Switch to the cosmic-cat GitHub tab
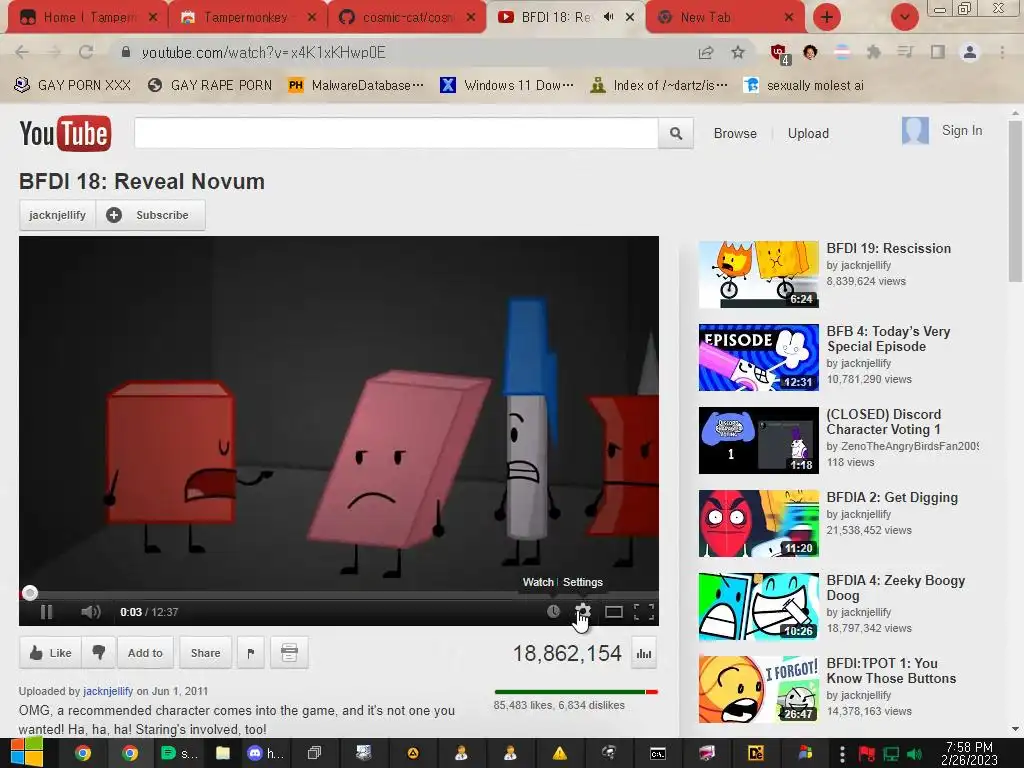 pos(405,17)
